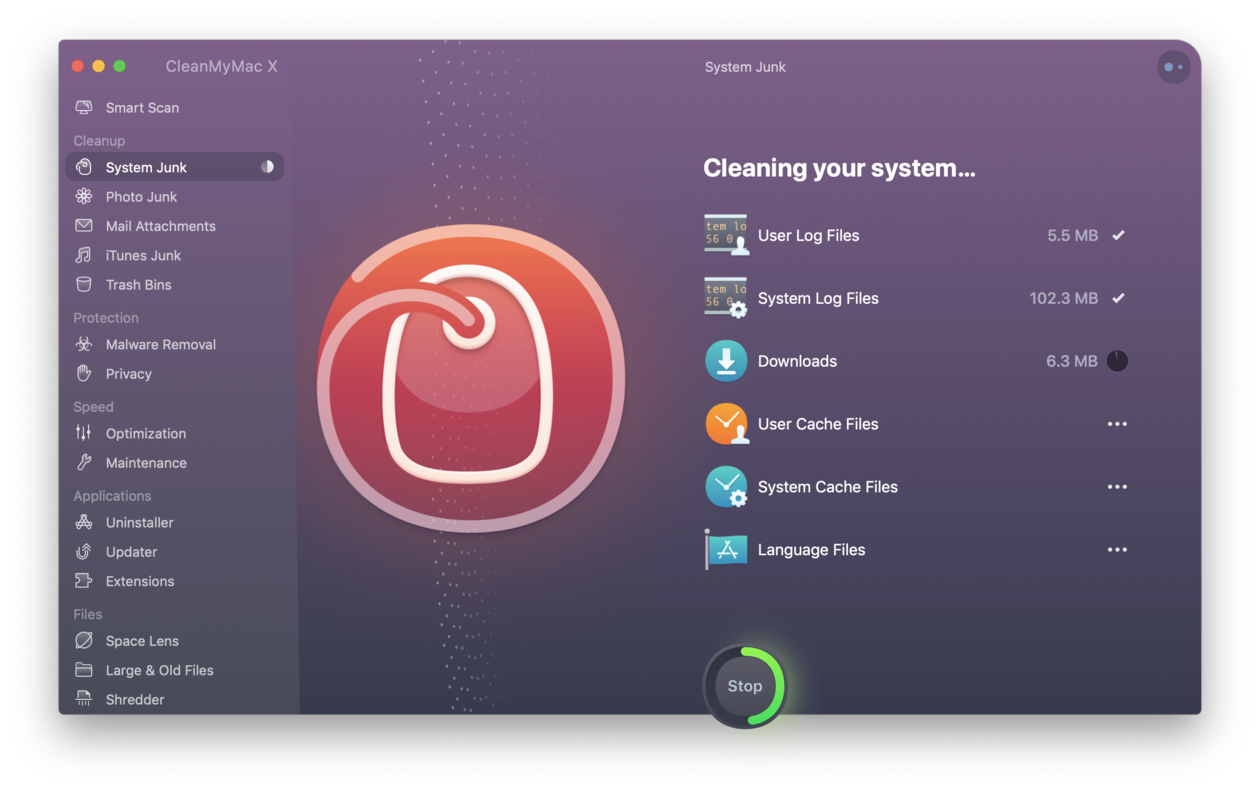This screenshot has width=1260, height=792.
Task: Select the Optimization speed tool
Action: pyautogui.click(x=146, y=433)
